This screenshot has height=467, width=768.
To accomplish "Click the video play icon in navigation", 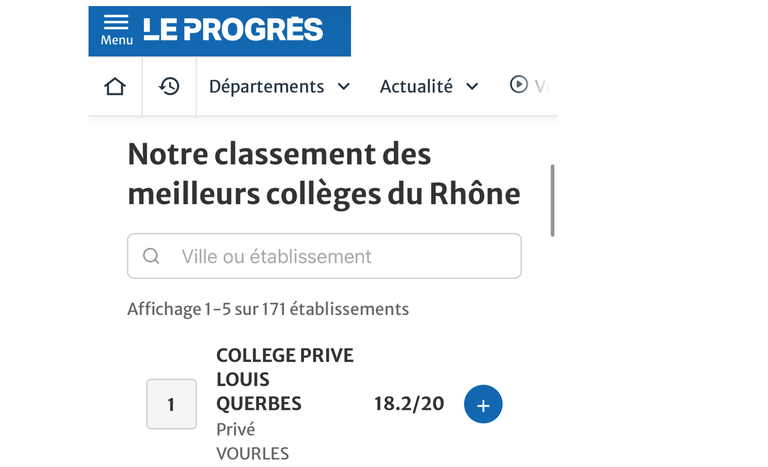I will click(x=519, y=85).
